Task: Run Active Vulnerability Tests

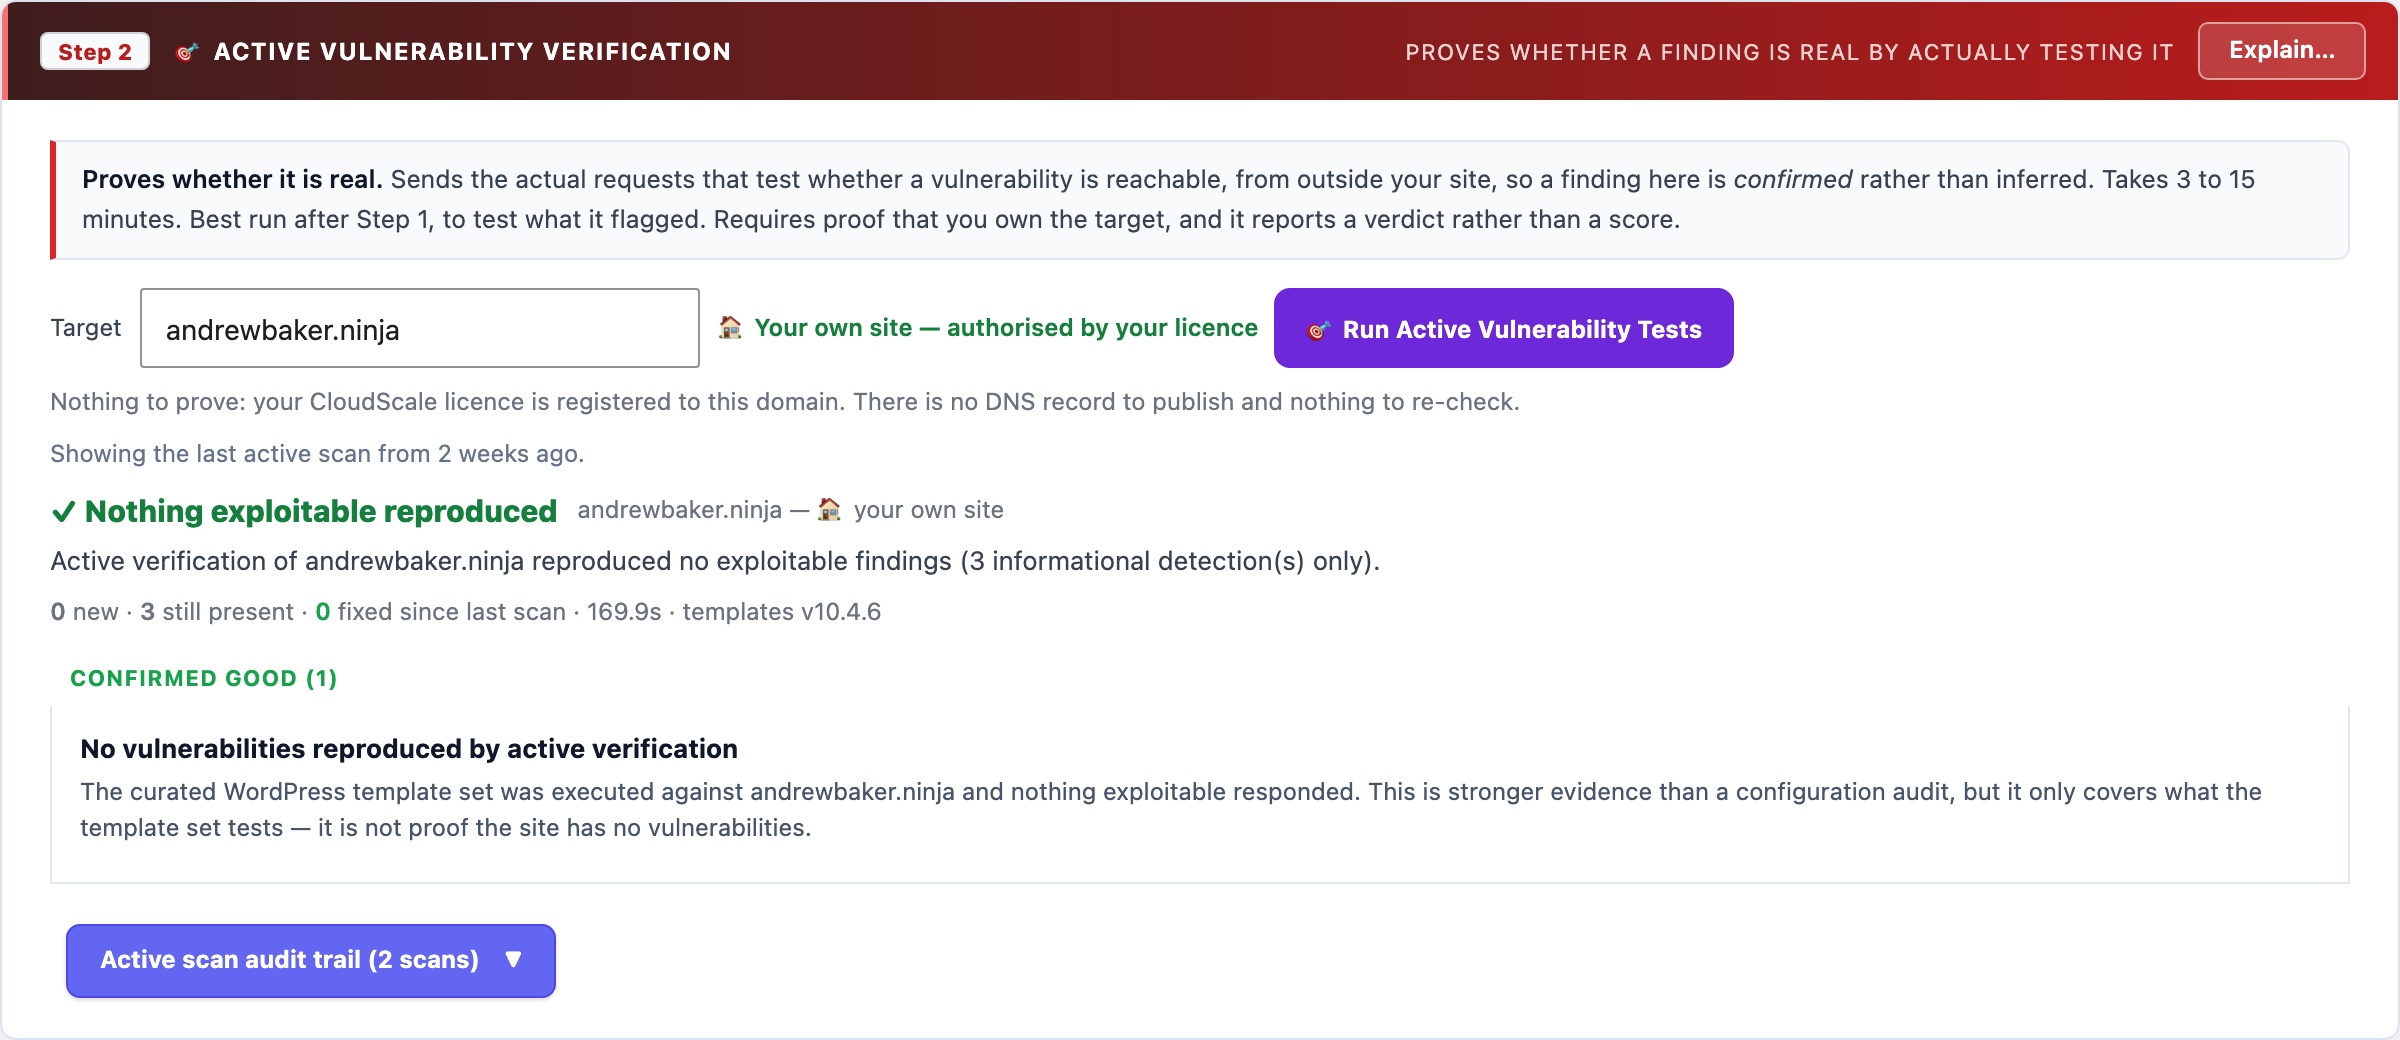Action: coord(1503,329)
